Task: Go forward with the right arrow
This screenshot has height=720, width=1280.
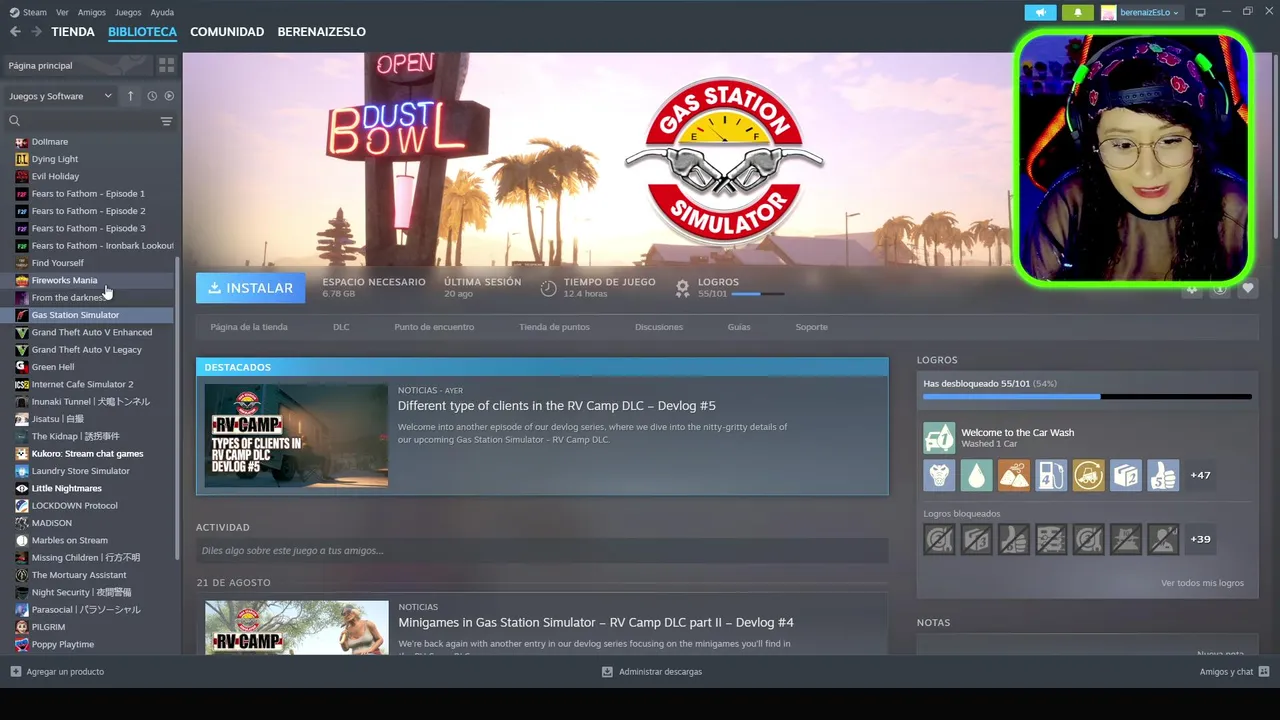Action: [36, 32]
